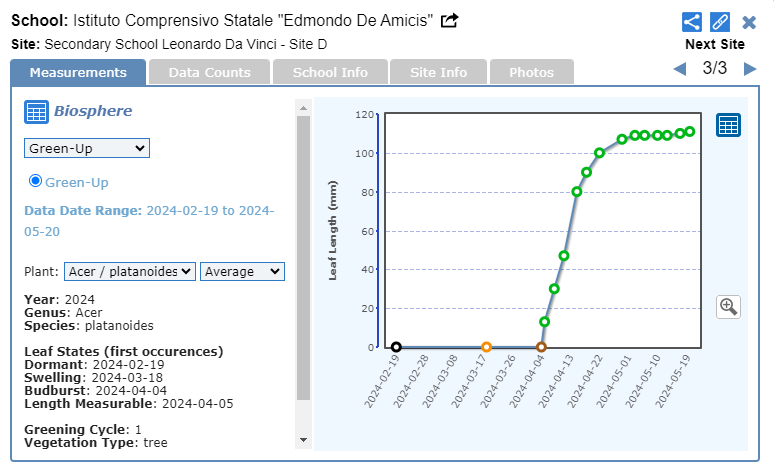
Task: Expand the Average dropdown
Action: coord(243,272)
